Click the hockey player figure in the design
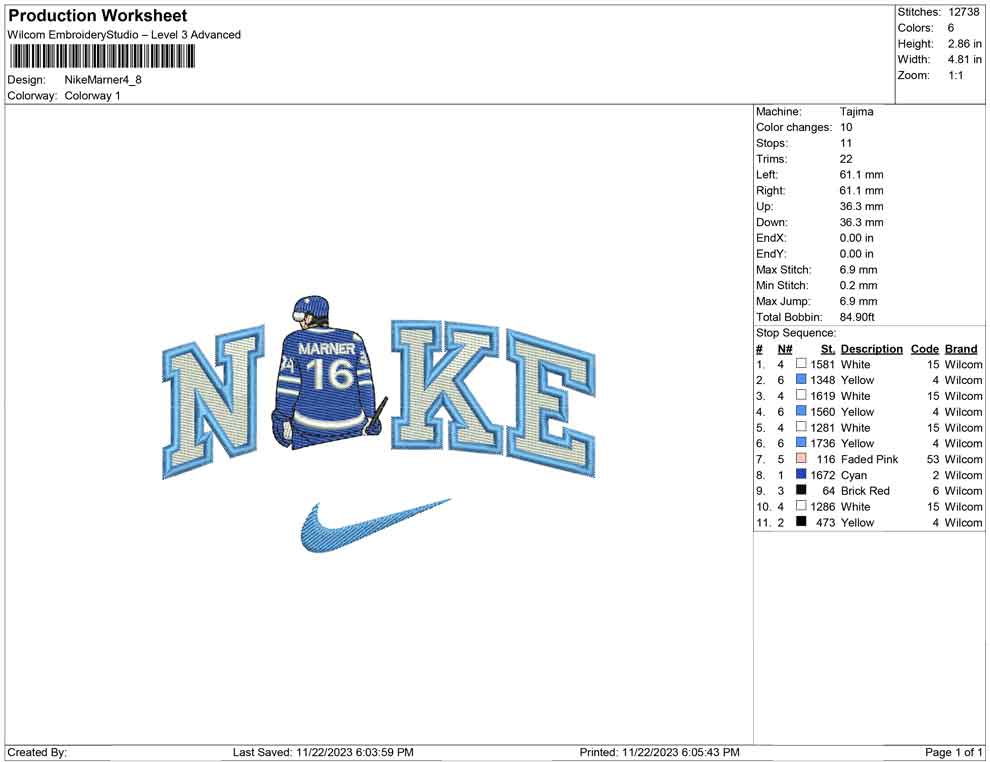 329,372
